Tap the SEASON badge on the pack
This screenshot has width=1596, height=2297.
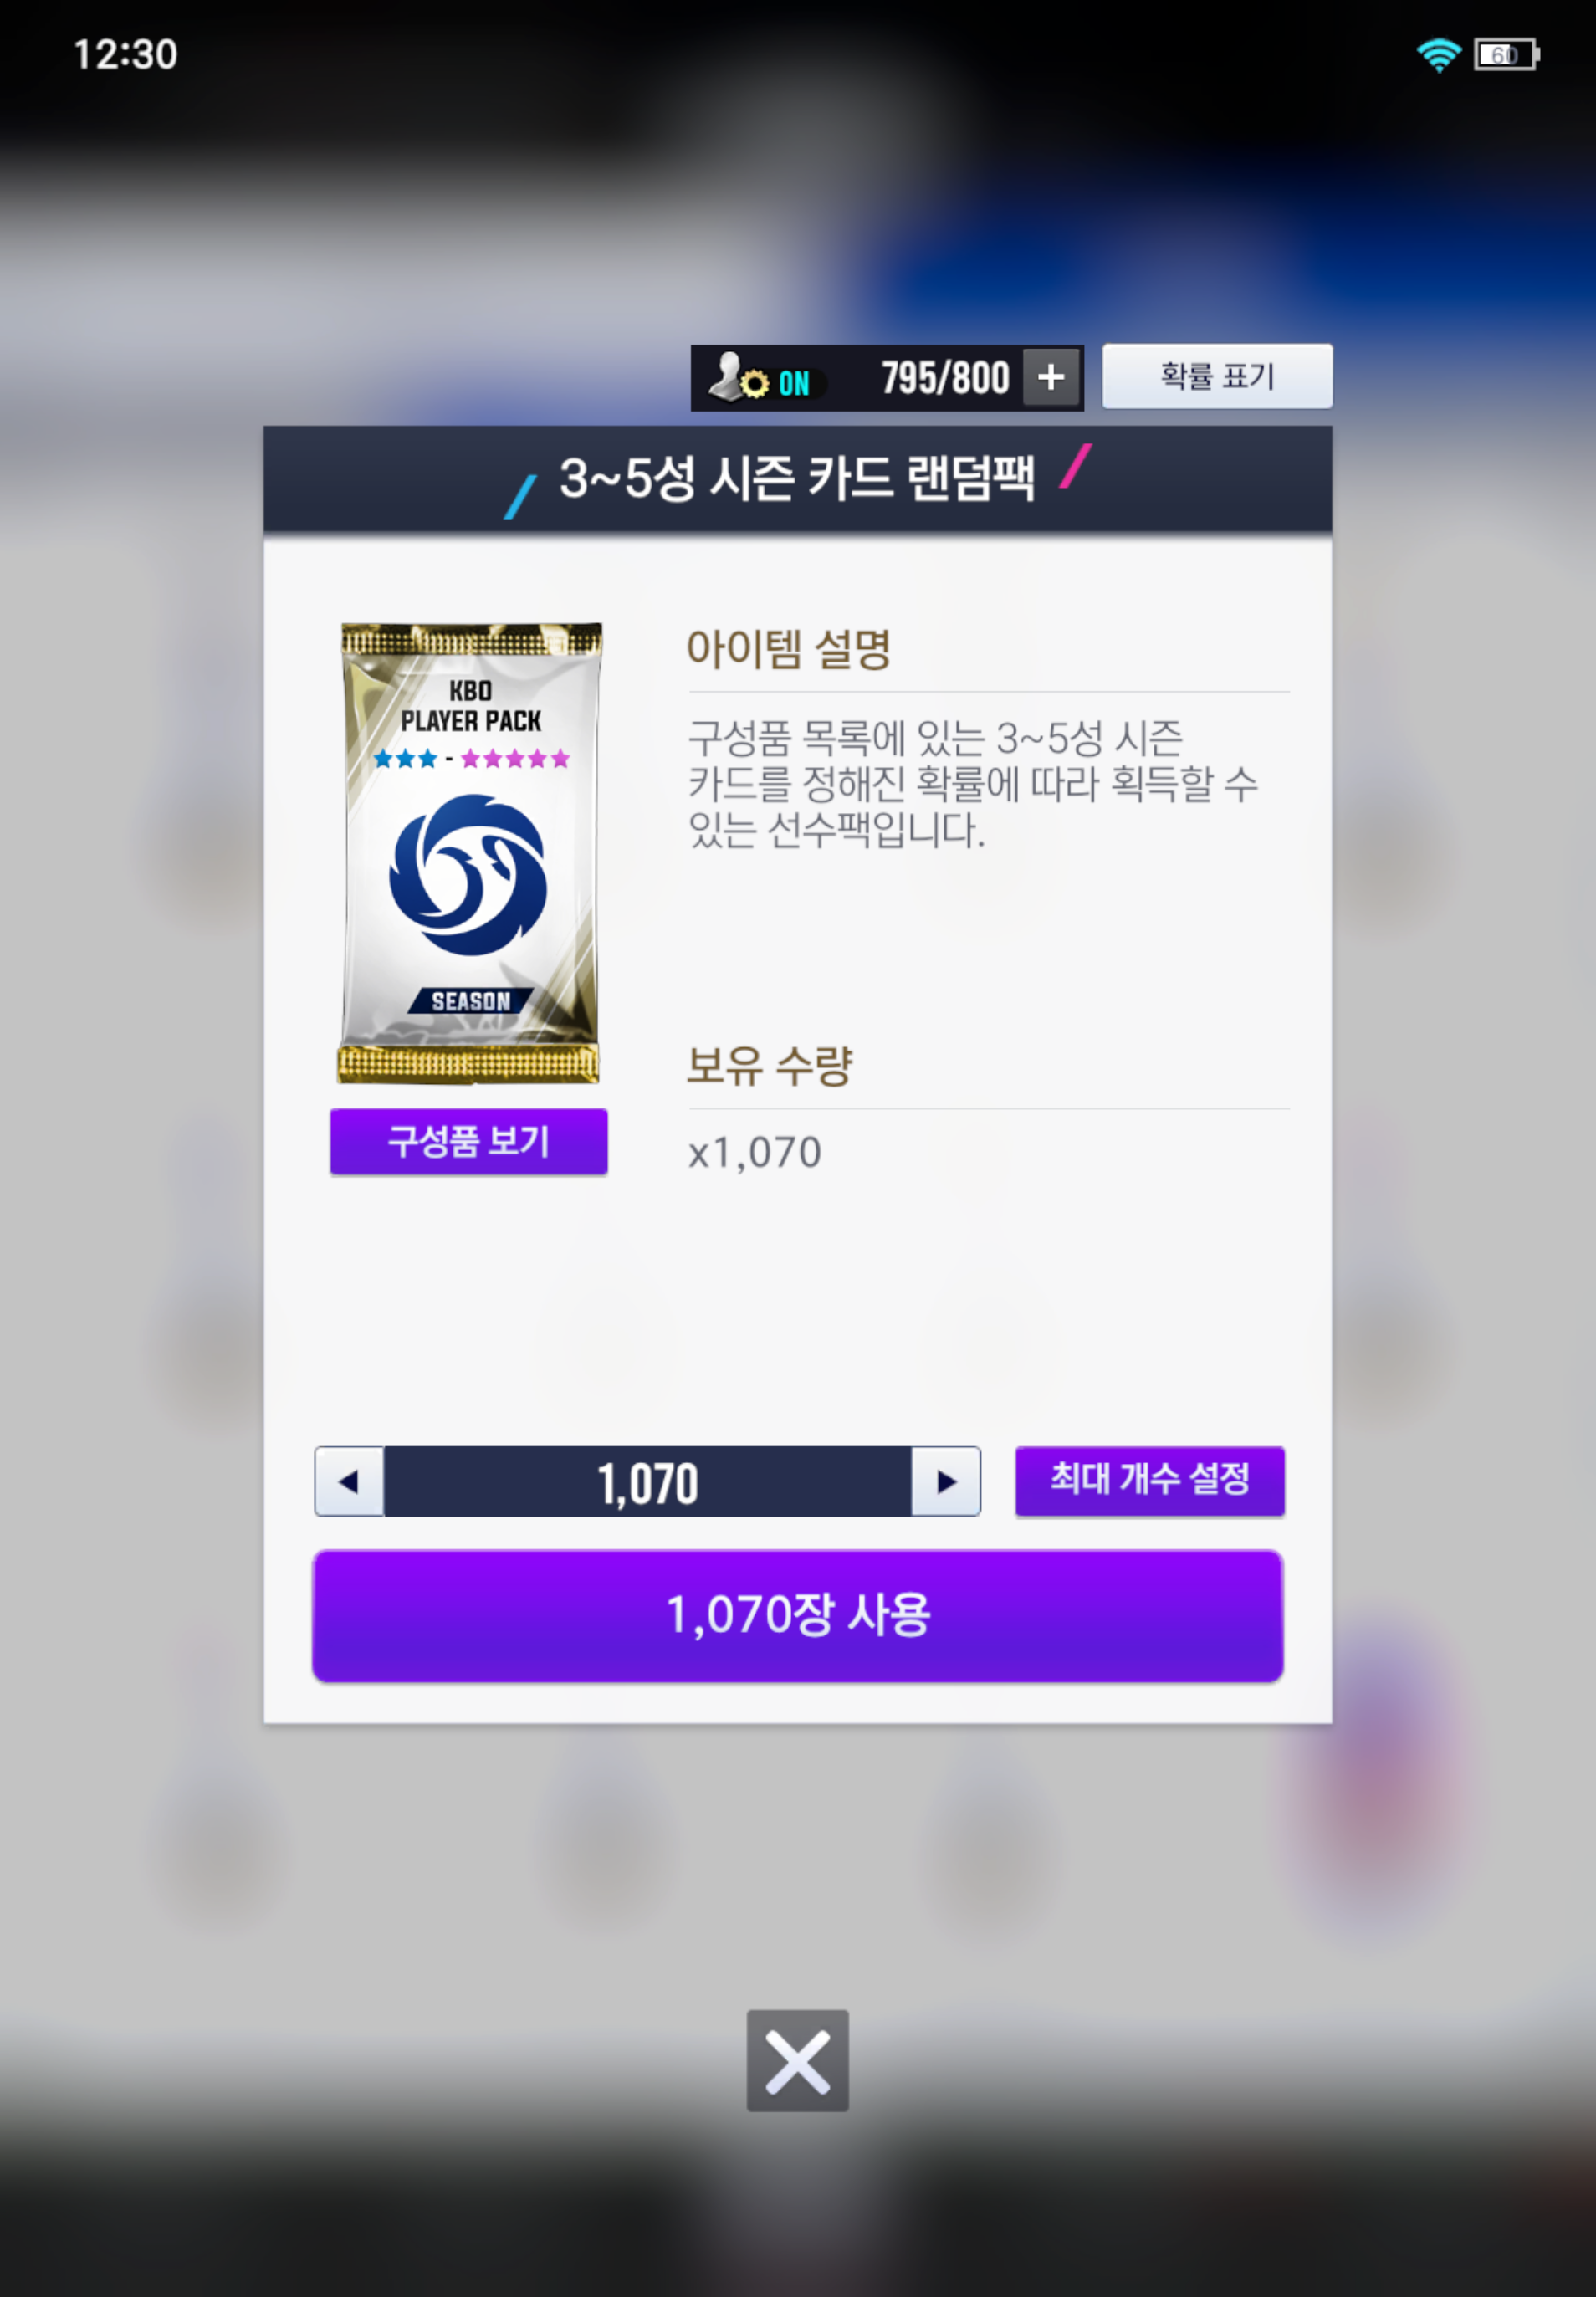click(x=470, y=1000)
